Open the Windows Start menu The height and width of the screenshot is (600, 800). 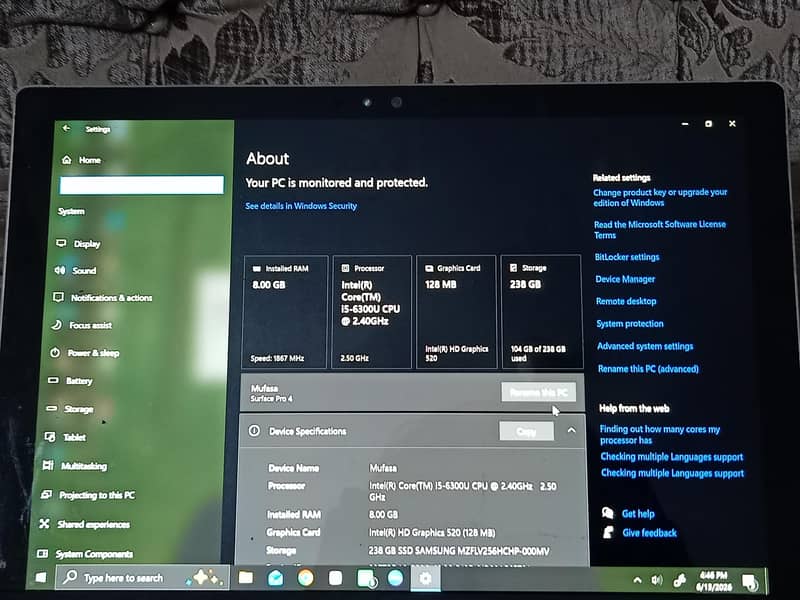point(40,578)
